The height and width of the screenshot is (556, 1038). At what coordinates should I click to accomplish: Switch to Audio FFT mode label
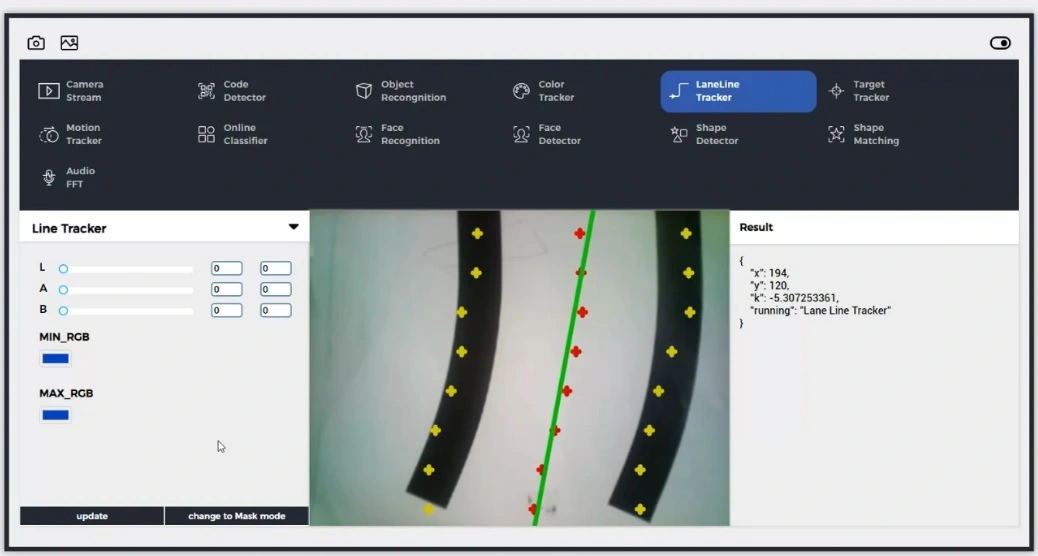pyautogui.click(x=79, y=177)
